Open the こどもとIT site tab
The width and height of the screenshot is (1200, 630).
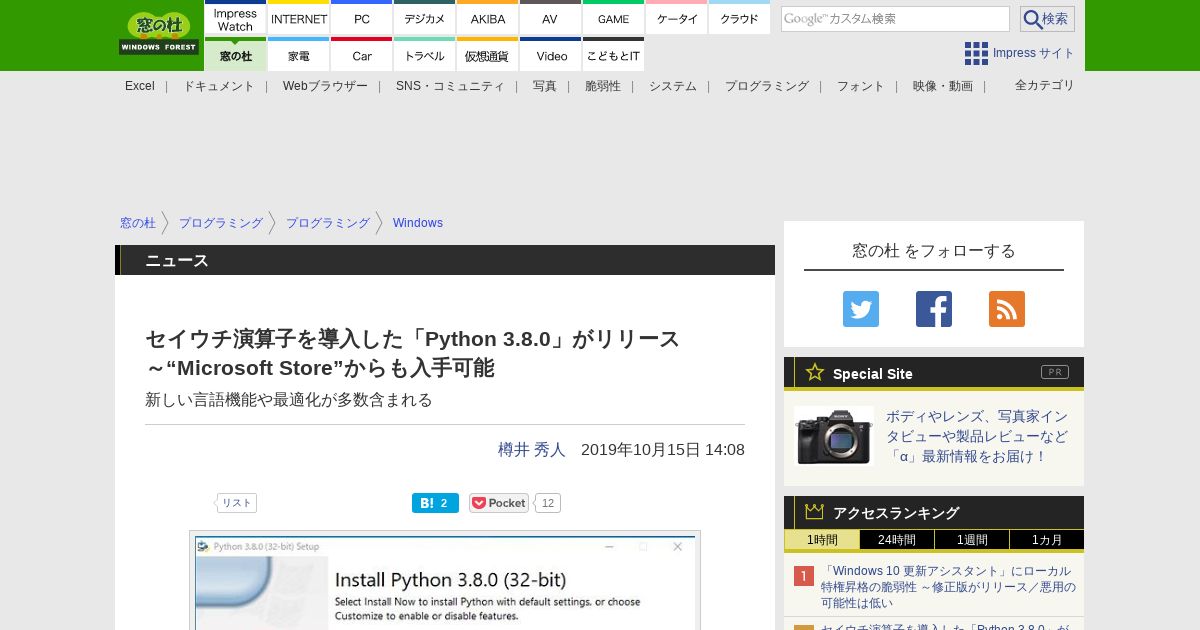click(x=613, y=54)
